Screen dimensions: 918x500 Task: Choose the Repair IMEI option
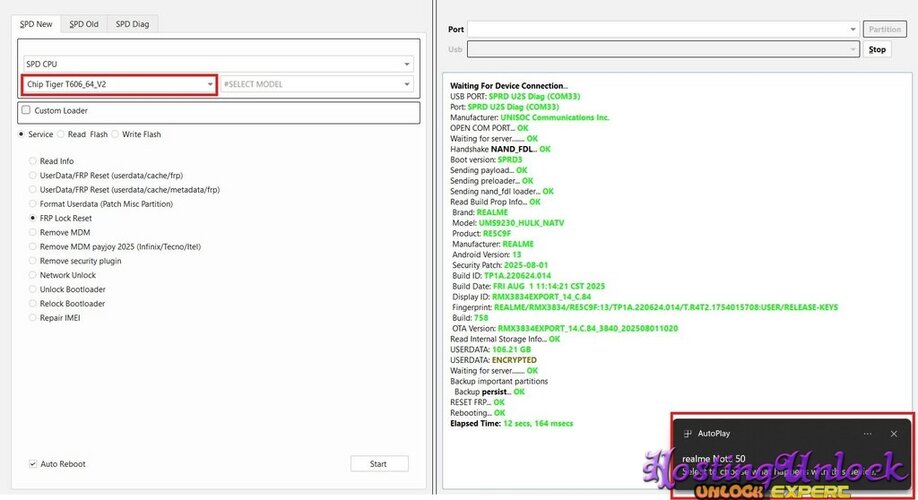coord(33,318)
